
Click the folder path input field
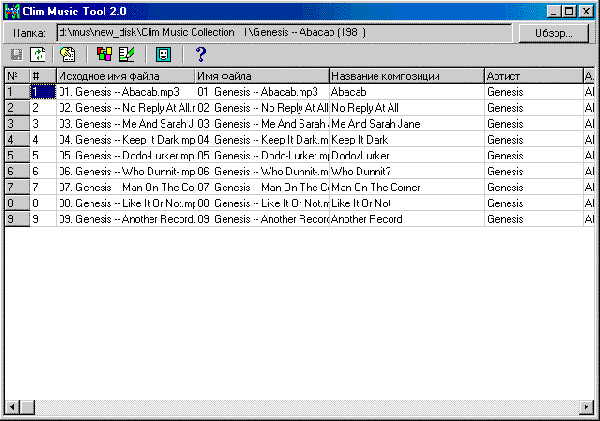pyautogui.click(x=285, y=32)
